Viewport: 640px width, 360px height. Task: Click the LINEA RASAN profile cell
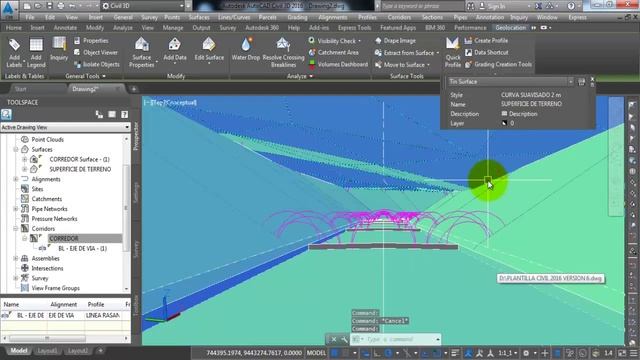[102, 316]
